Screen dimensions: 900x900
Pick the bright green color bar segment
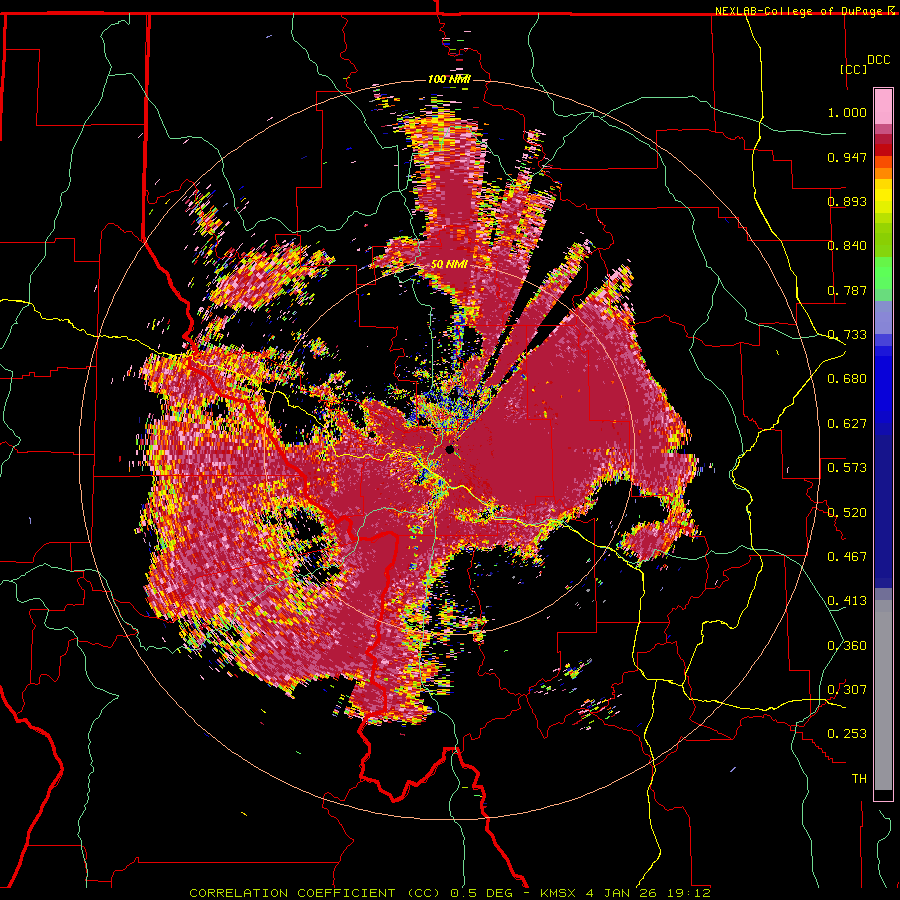(883, 273)
